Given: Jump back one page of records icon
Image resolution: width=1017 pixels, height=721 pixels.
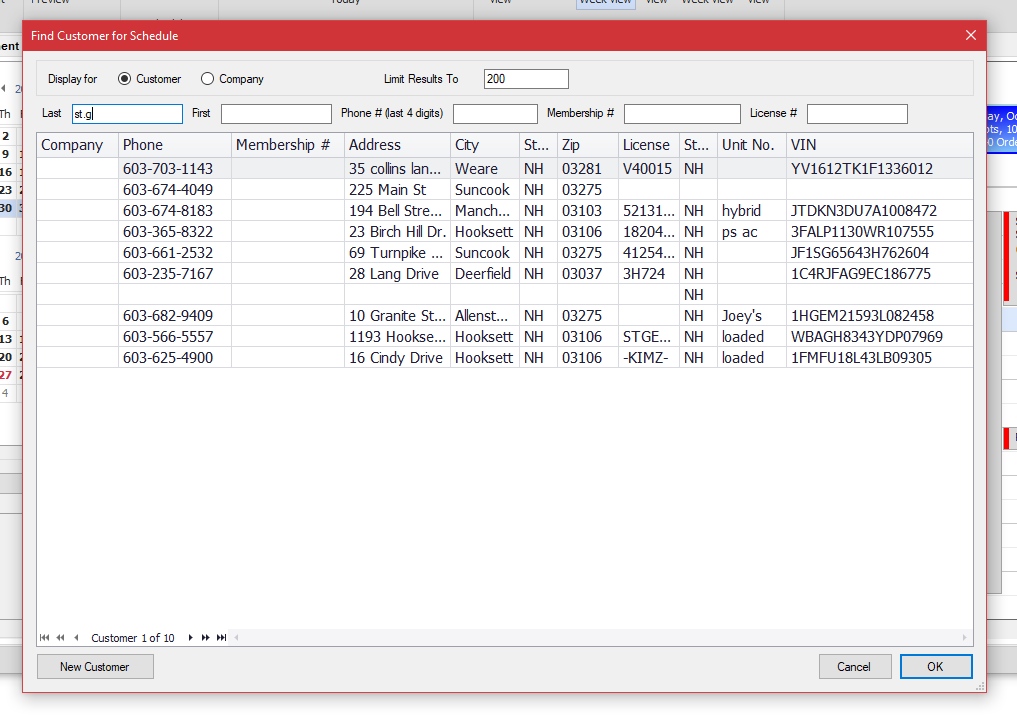Looking at the screenshot, I should [x=60, y=637].
